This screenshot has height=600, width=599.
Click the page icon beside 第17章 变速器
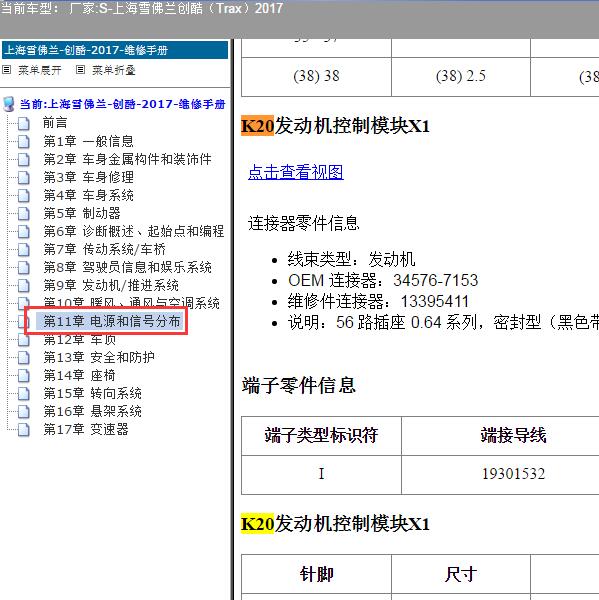tap(24, 429)
